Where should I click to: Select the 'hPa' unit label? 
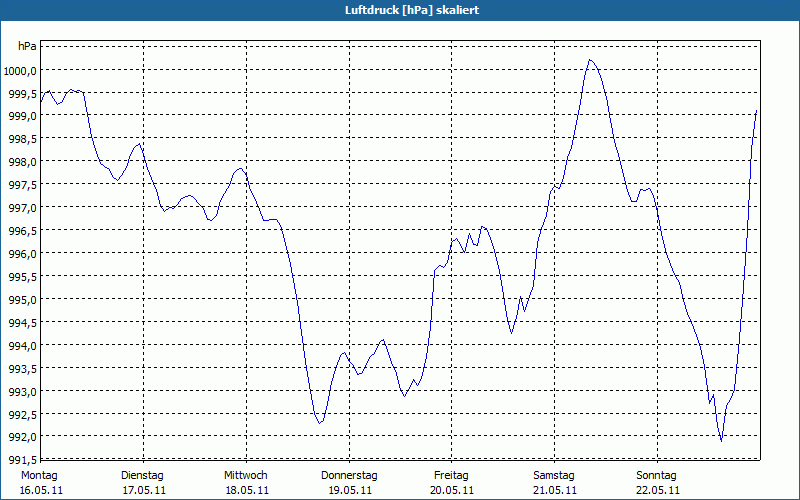click(28, 46)
